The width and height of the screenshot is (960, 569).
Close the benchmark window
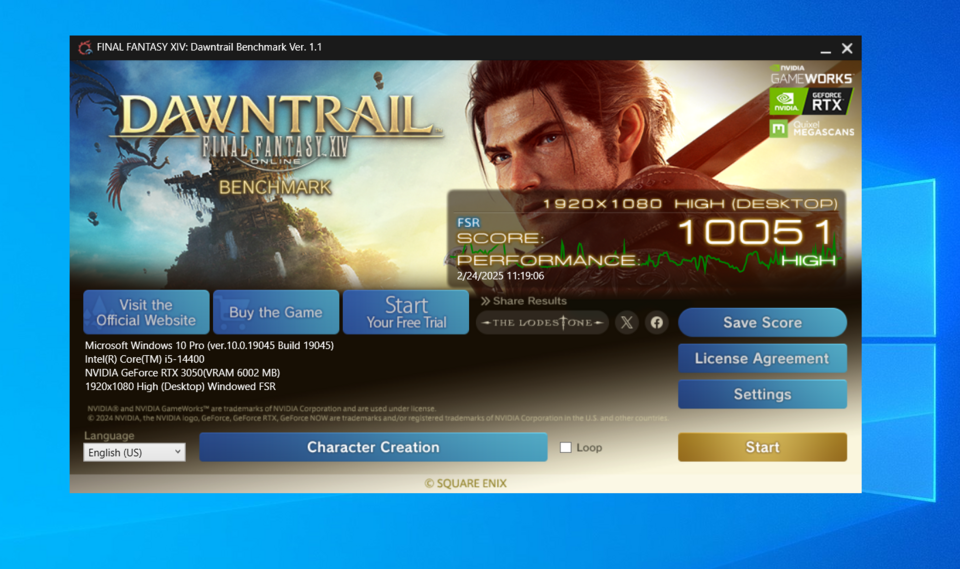pos(847,48)
